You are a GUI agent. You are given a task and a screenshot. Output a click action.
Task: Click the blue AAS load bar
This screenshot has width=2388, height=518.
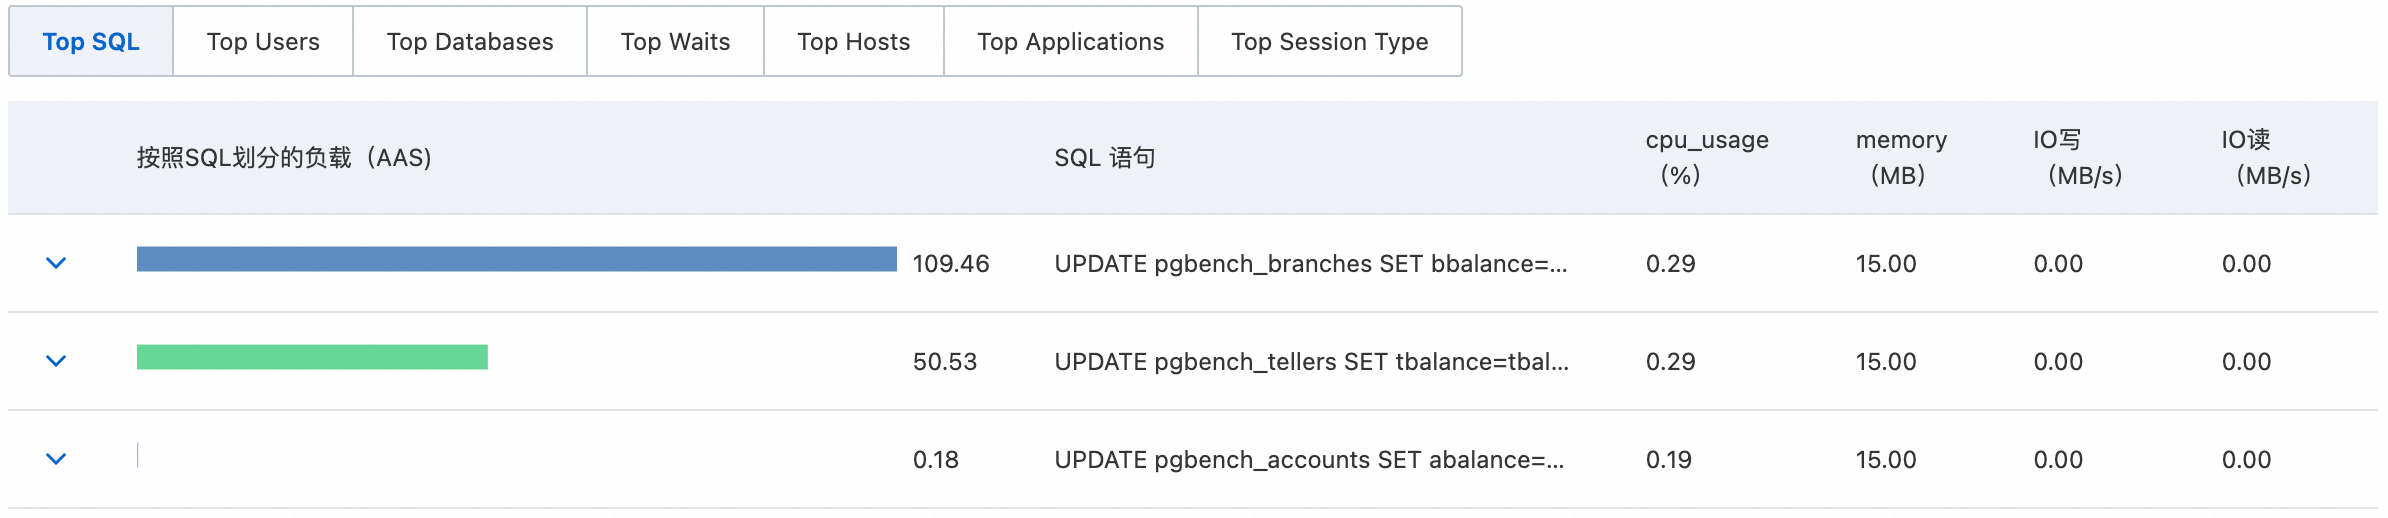[516, 260]
